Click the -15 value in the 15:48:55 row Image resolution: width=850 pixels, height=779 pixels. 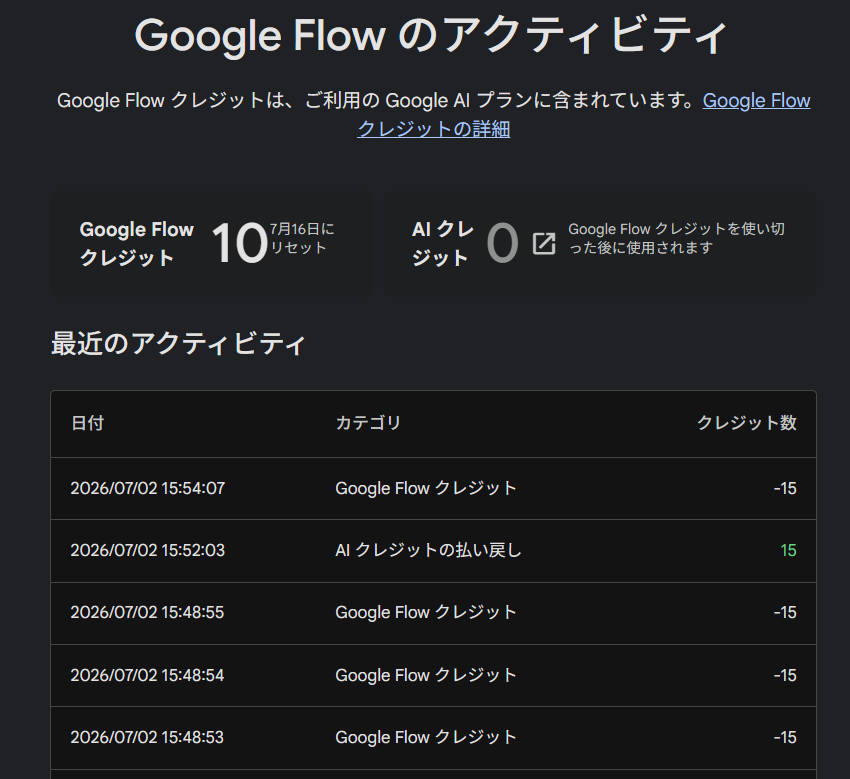(785, 613)
